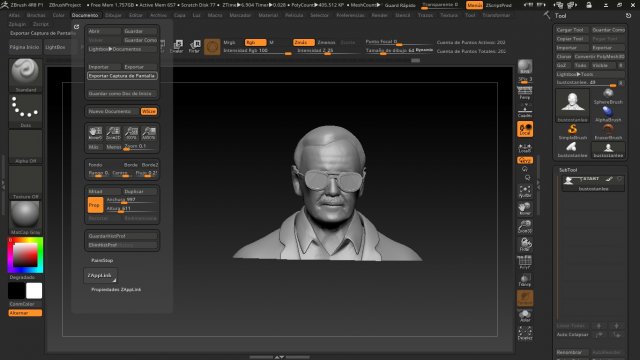Click Guardar Como in Documento panel
The height and width of the screenshot is (360, 640).
pyautogui.click(x=140, y=40)
